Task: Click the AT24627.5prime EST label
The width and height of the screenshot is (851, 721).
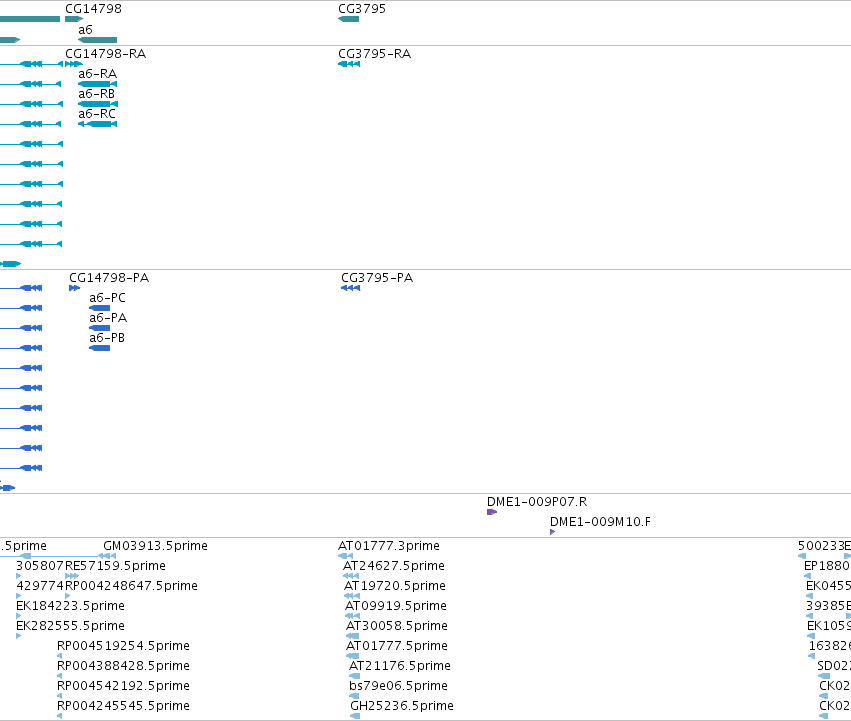Action: click(x=394, y=566)
